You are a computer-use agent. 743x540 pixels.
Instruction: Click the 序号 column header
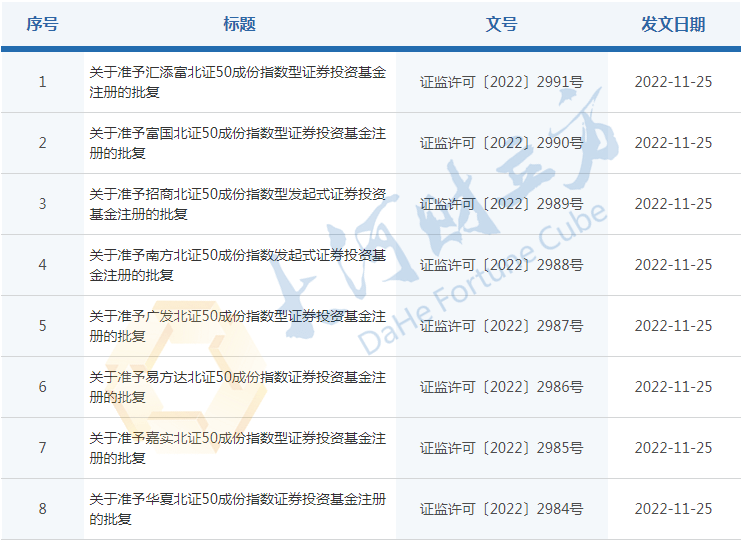42,24
